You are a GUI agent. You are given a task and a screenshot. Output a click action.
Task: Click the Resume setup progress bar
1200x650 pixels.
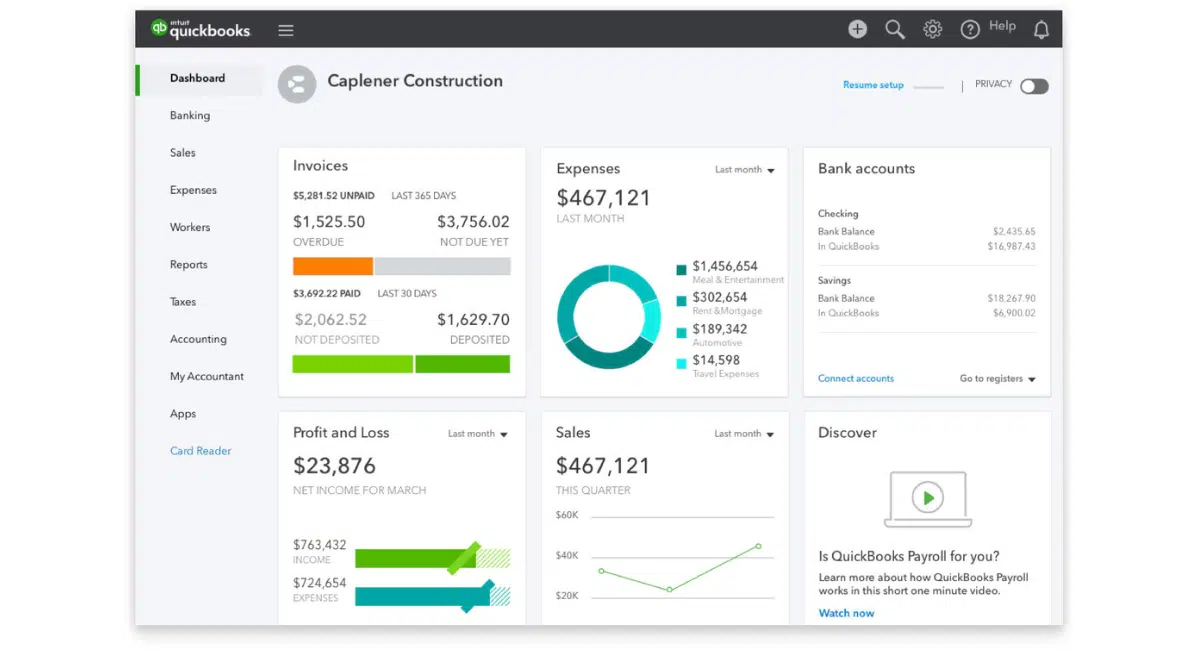928,88
